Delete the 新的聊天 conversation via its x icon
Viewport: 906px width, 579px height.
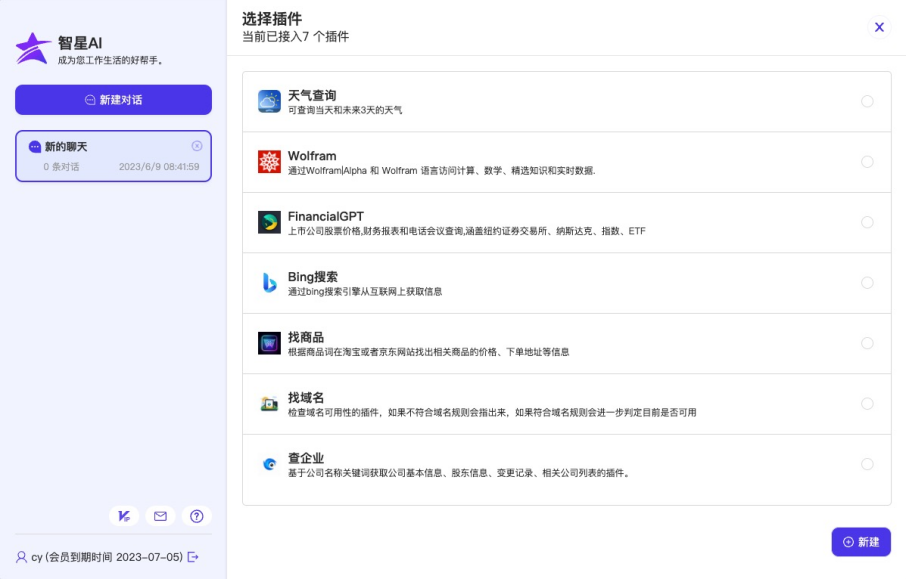click(x=197, y=146)
